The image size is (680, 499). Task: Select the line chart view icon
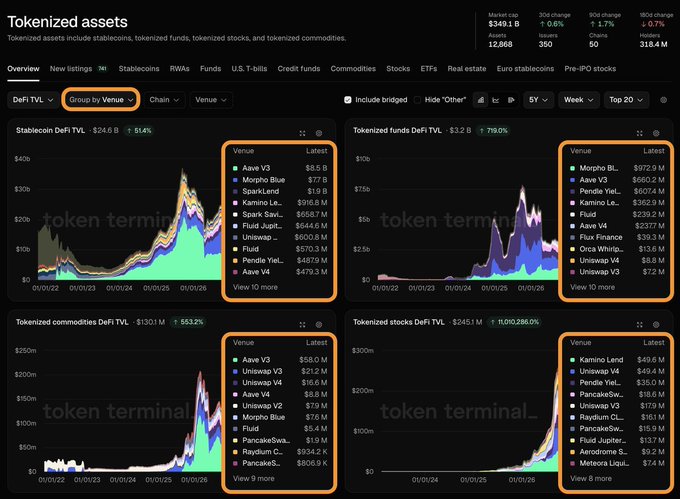pos(496,100)
